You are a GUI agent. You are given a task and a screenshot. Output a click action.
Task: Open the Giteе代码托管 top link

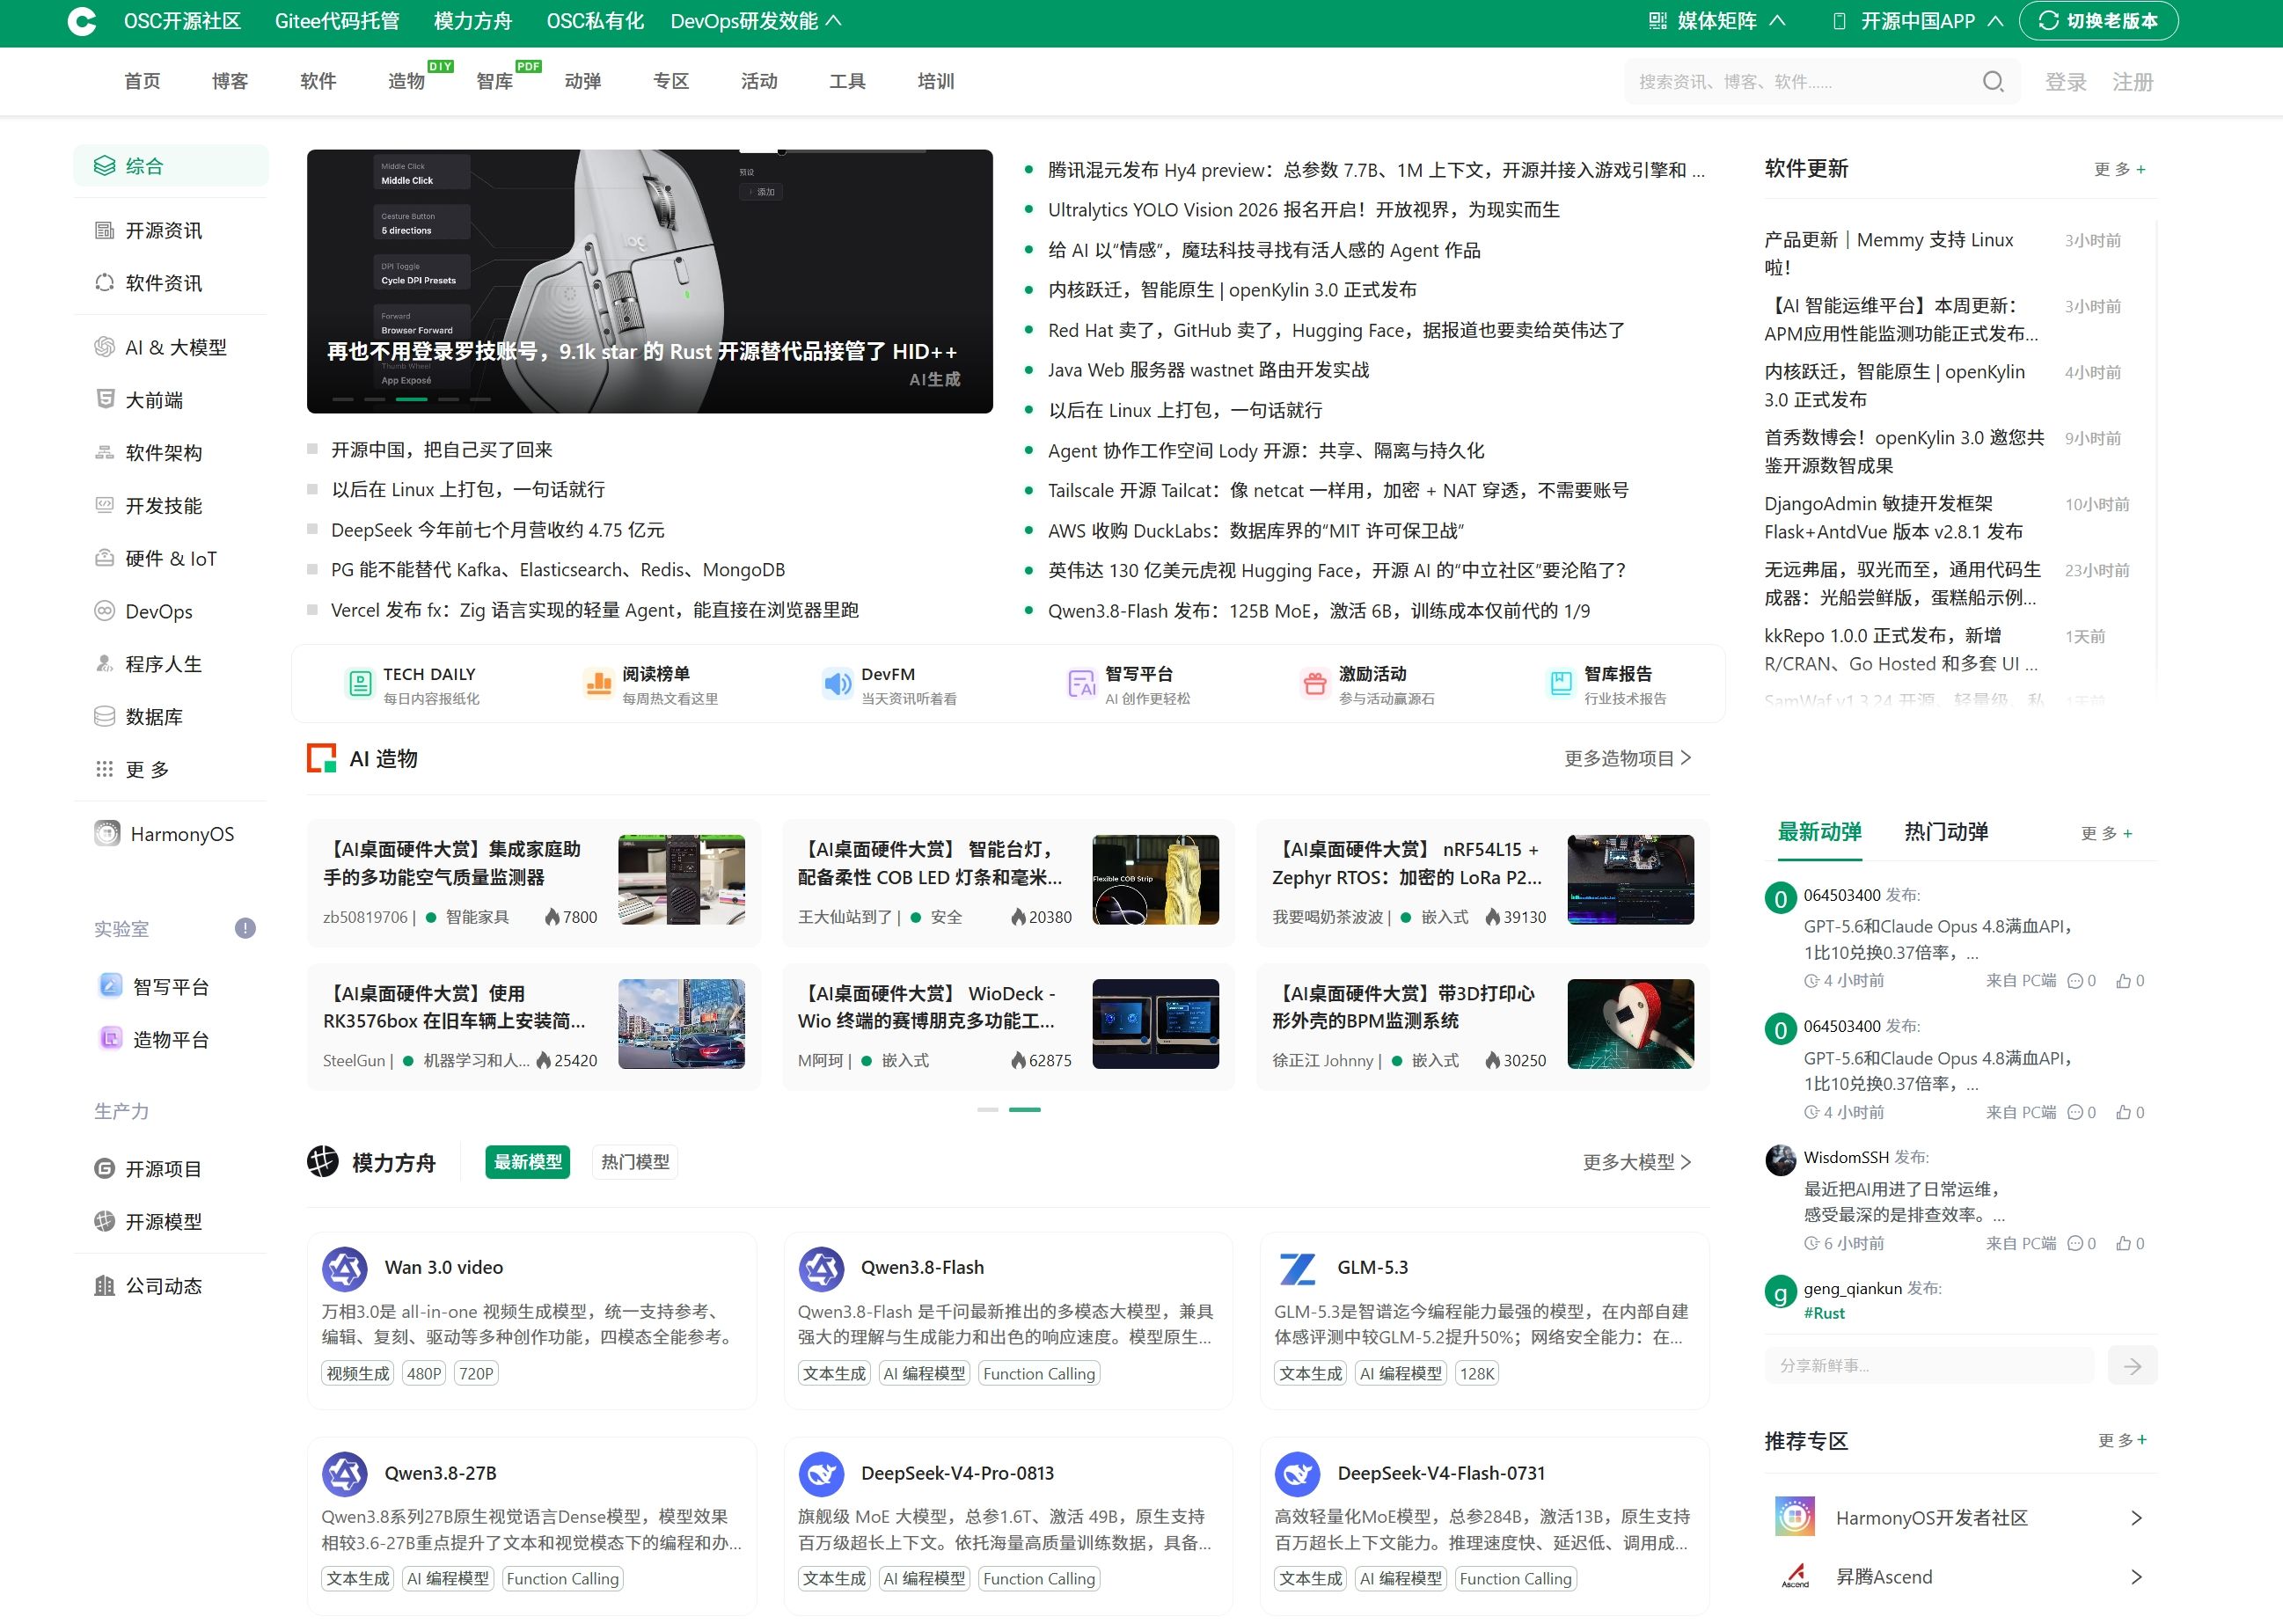[337, 21]
